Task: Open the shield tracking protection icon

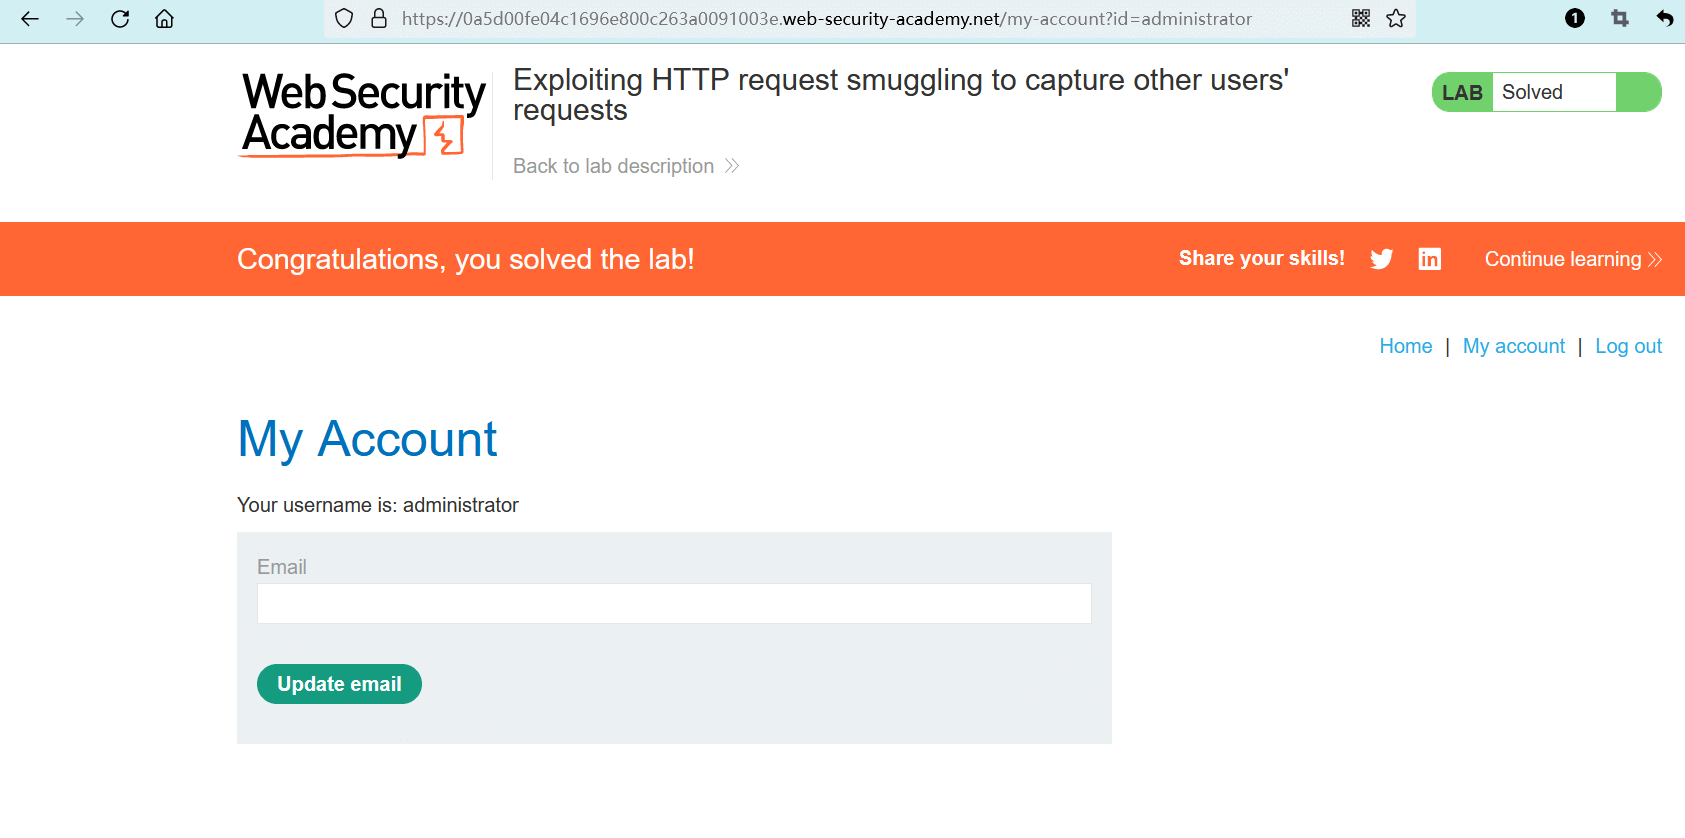Action: click(x=344, y=19)
